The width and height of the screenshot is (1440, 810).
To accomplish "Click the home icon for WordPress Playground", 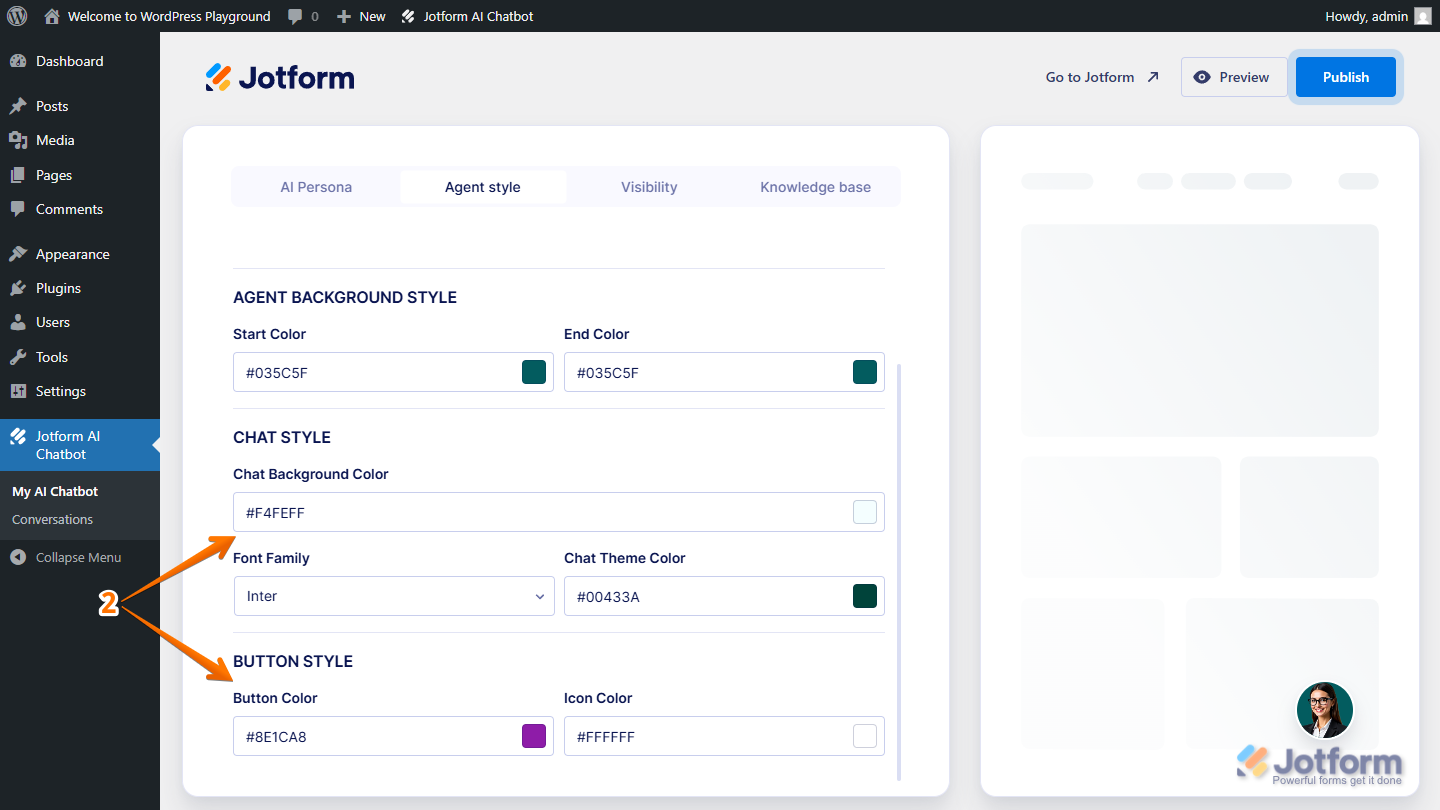I will click(x=52, y=16).
